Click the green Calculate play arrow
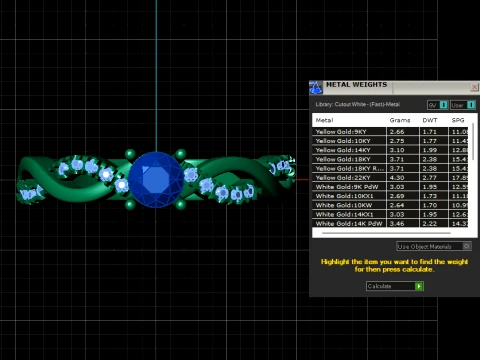The height and width of the screenshot is (360, 480). pyautogui.click(x=419, y=286)
